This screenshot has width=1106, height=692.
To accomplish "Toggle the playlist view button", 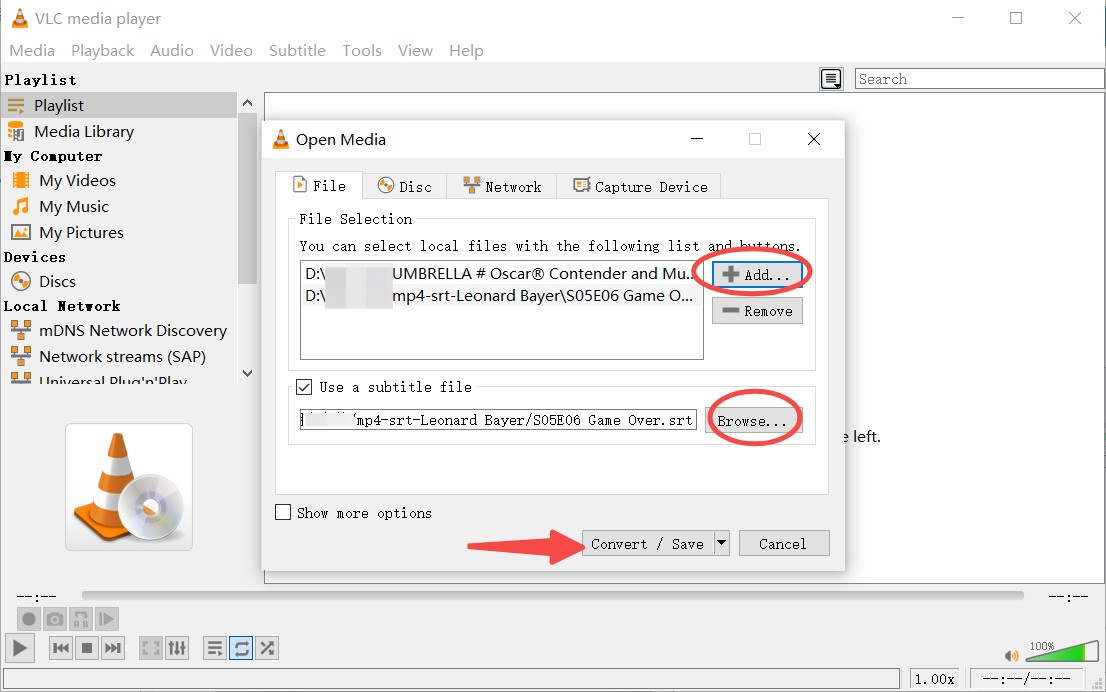I will pos(215,648).
